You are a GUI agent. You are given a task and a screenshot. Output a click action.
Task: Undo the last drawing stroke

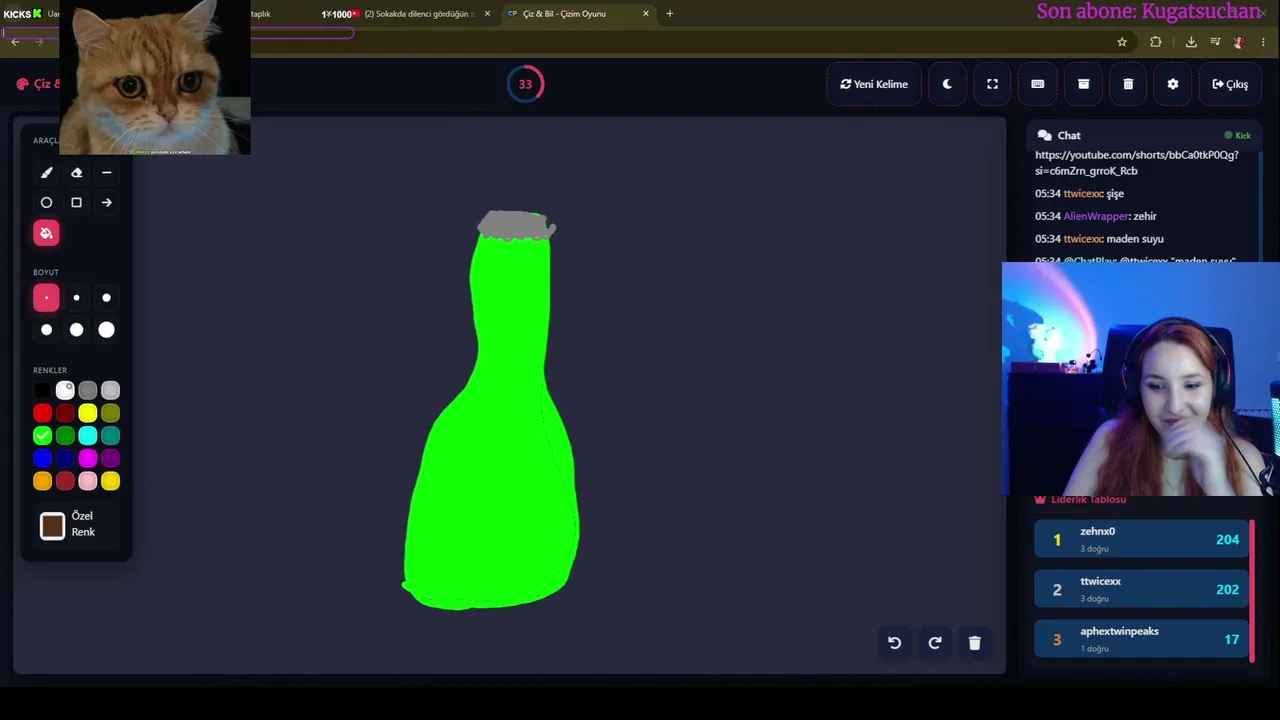click(895, 643)
